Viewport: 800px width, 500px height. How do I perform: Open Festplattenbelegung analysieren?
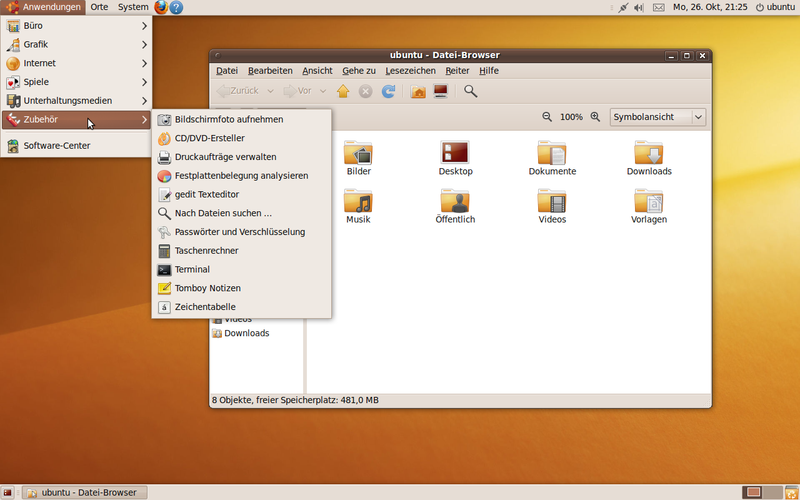241,176
